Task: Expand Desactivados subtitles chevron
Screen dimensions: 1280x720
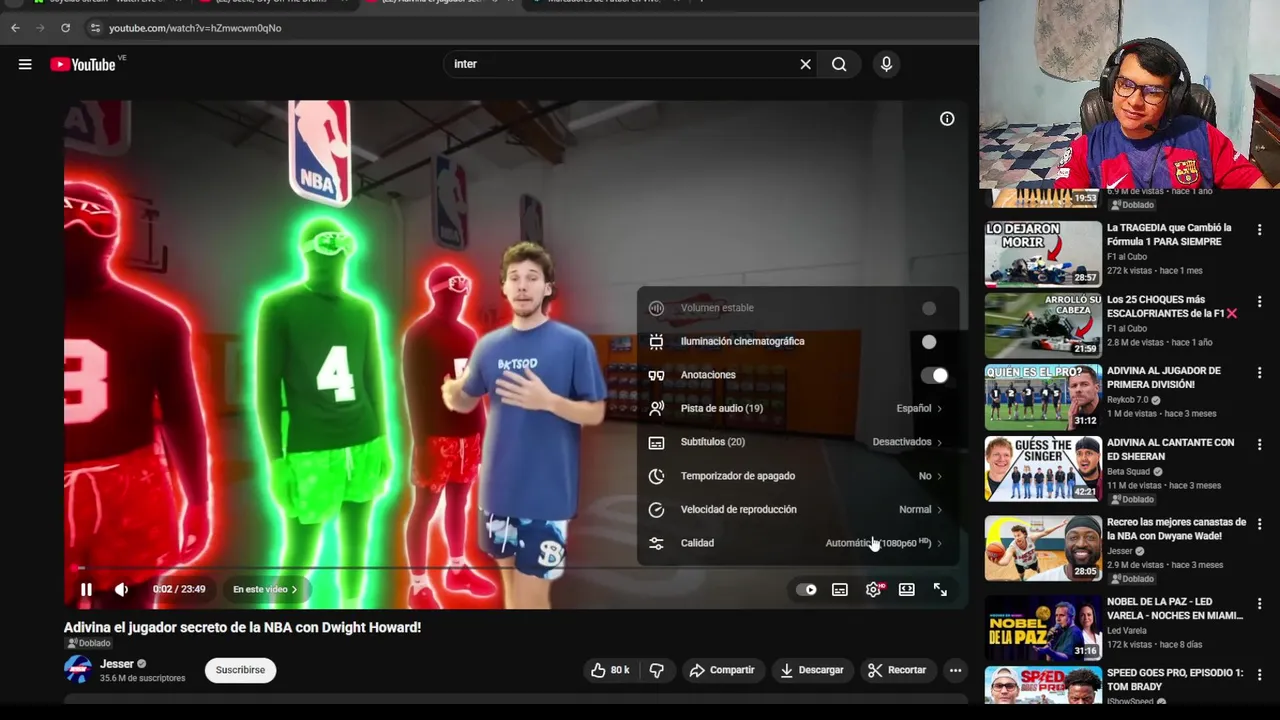Action: (x=939, y=442)
